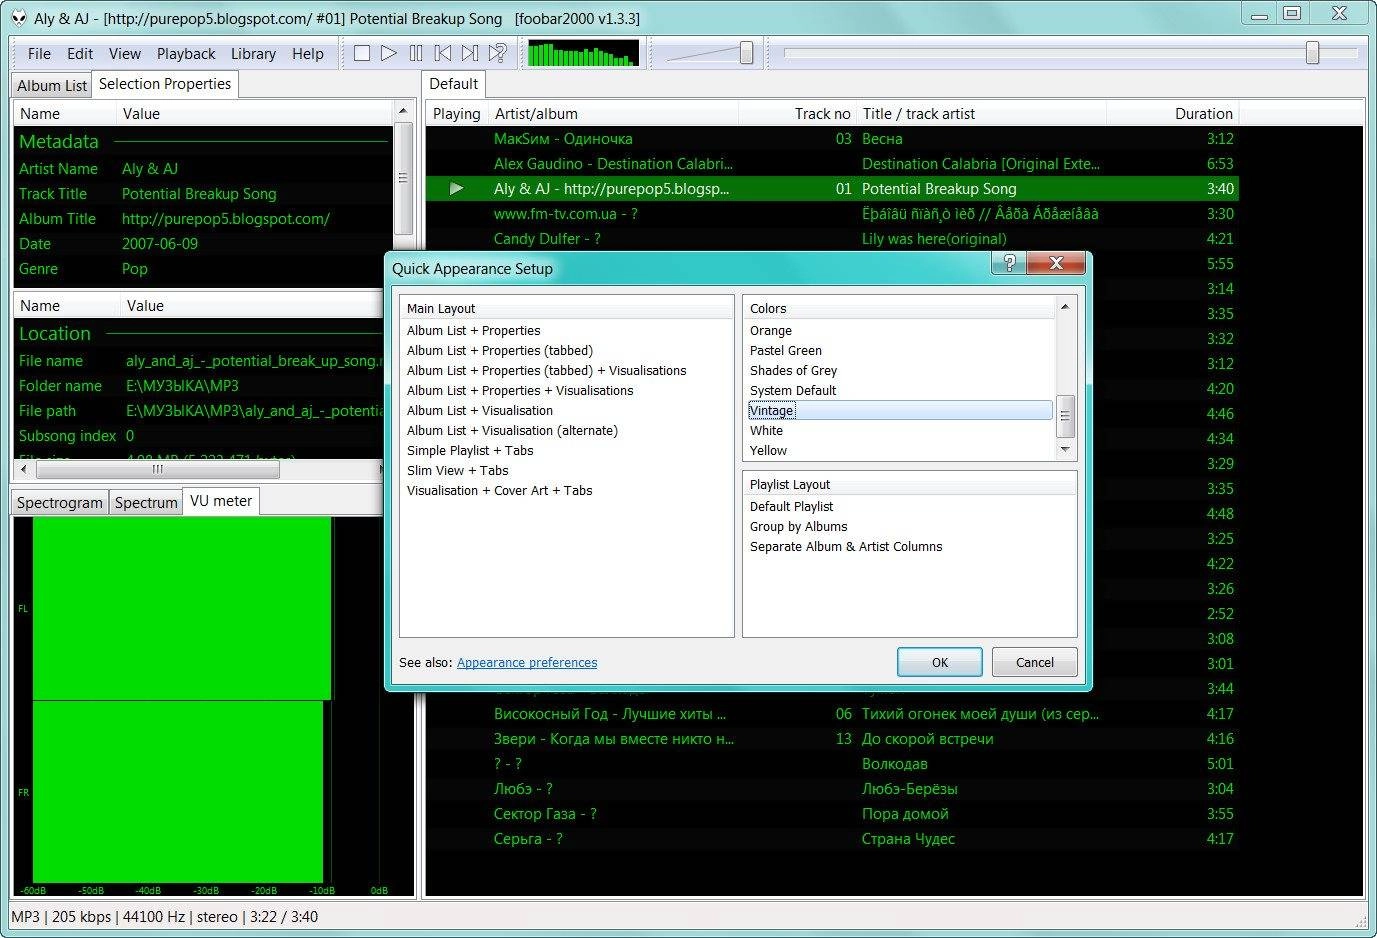Select Album List + Visualisation (alternate)

tap(512, 431)
